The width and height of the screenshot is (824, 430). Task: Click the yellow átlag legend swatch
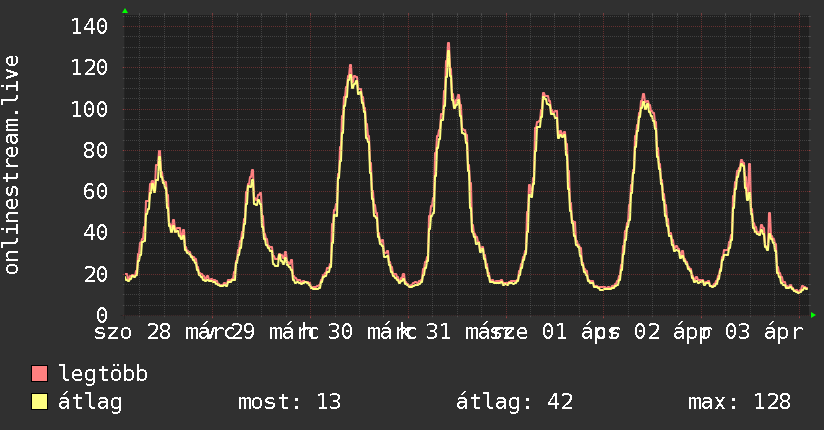(x=39, y=401)
